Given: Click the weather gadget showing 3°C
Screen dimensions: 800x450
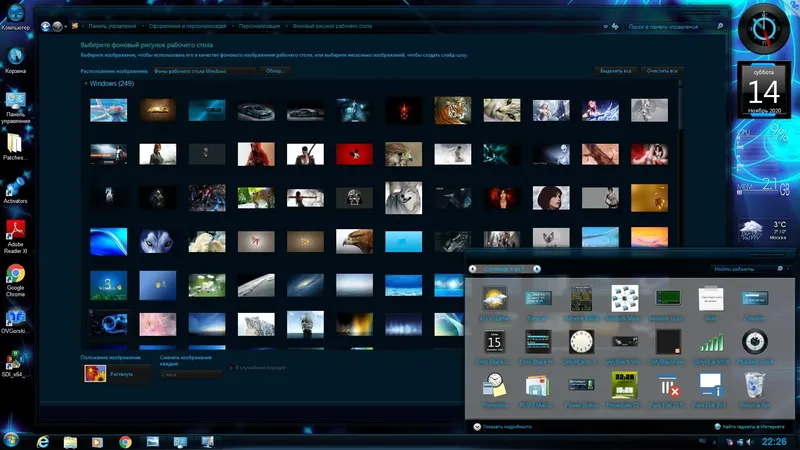Looking at the screenshot, I should coord(763,231).
